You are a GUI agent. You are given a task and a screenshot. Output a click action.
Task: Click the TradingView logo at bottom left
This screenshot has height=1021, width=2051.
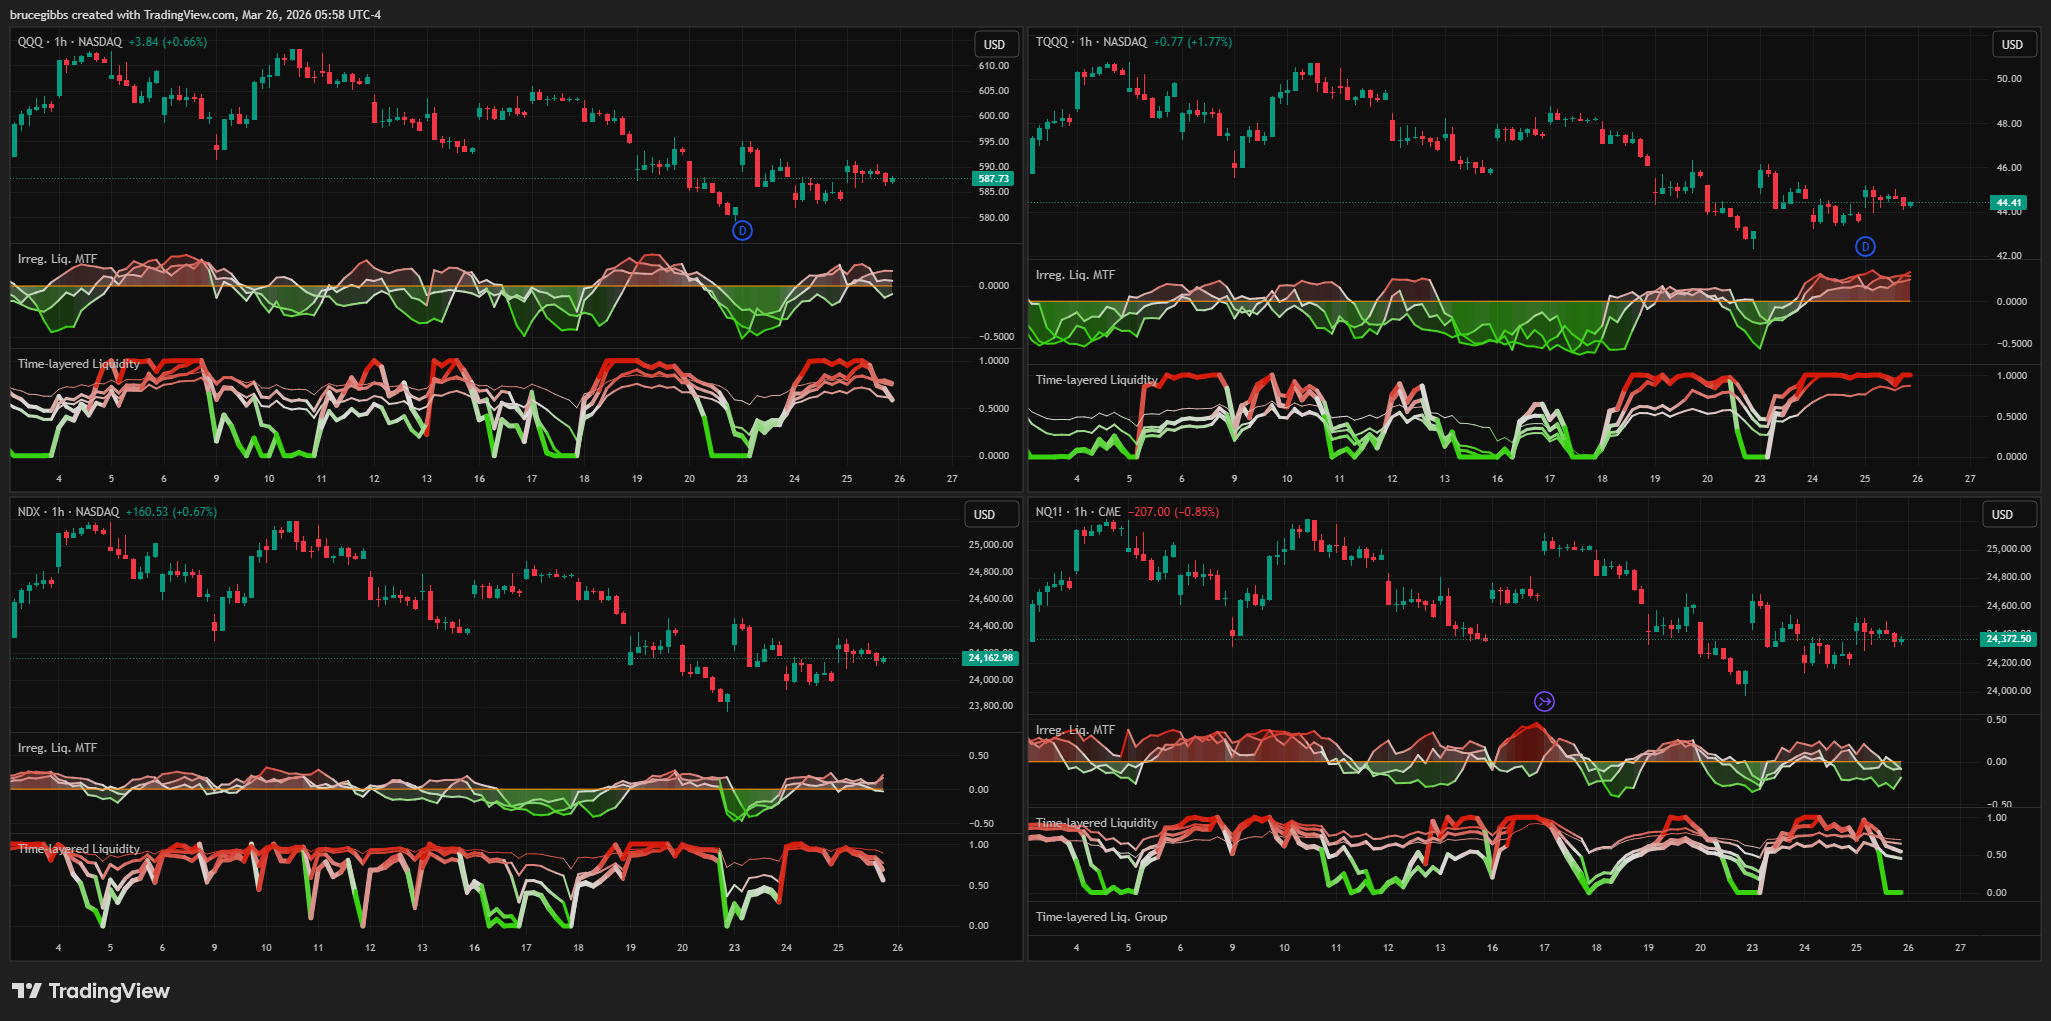click(x=91, y=991)
